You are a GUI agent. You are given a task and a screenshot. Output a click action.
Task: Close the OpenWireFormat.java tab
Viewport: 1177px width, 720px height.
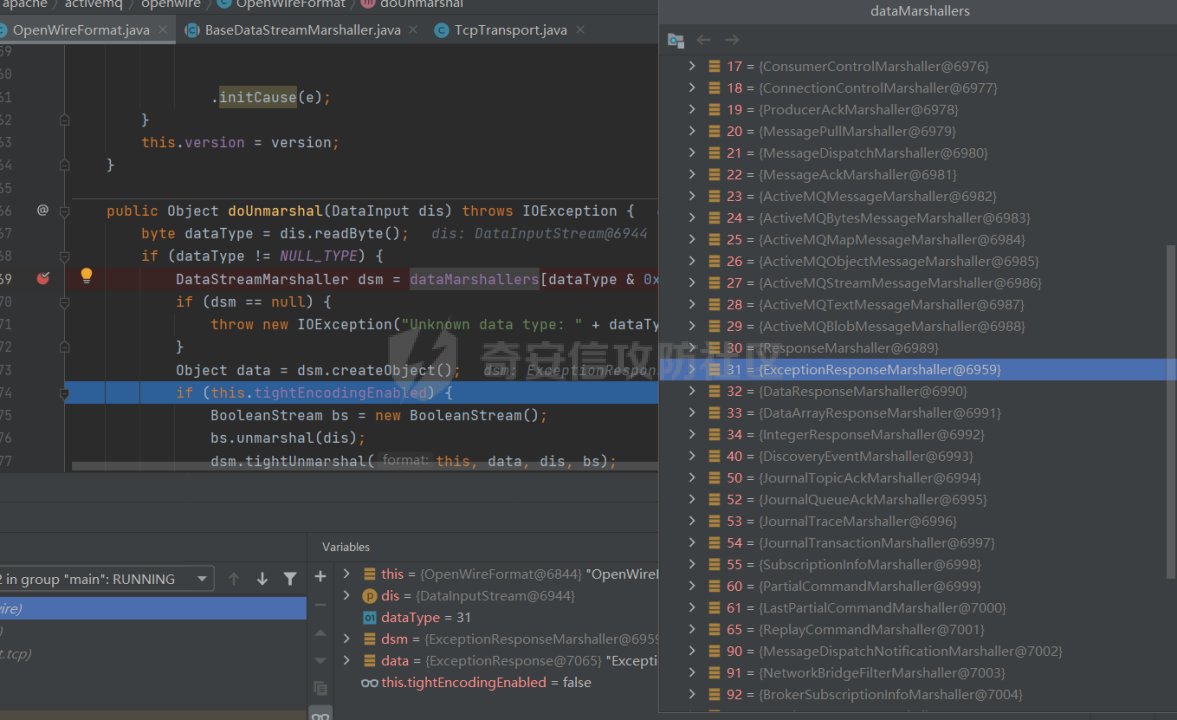pos(163,30)
